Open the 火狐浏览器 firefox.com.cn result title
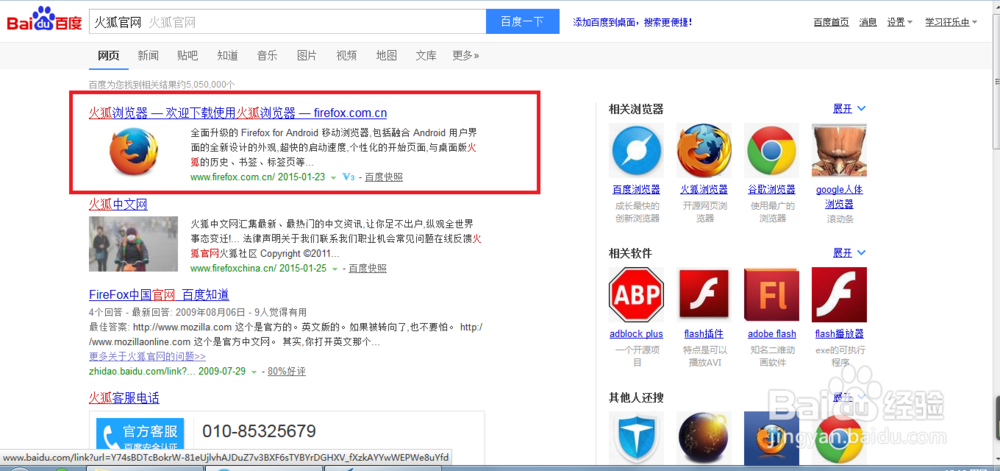Viewport: 1000px width, 471px height. (237, 113)
